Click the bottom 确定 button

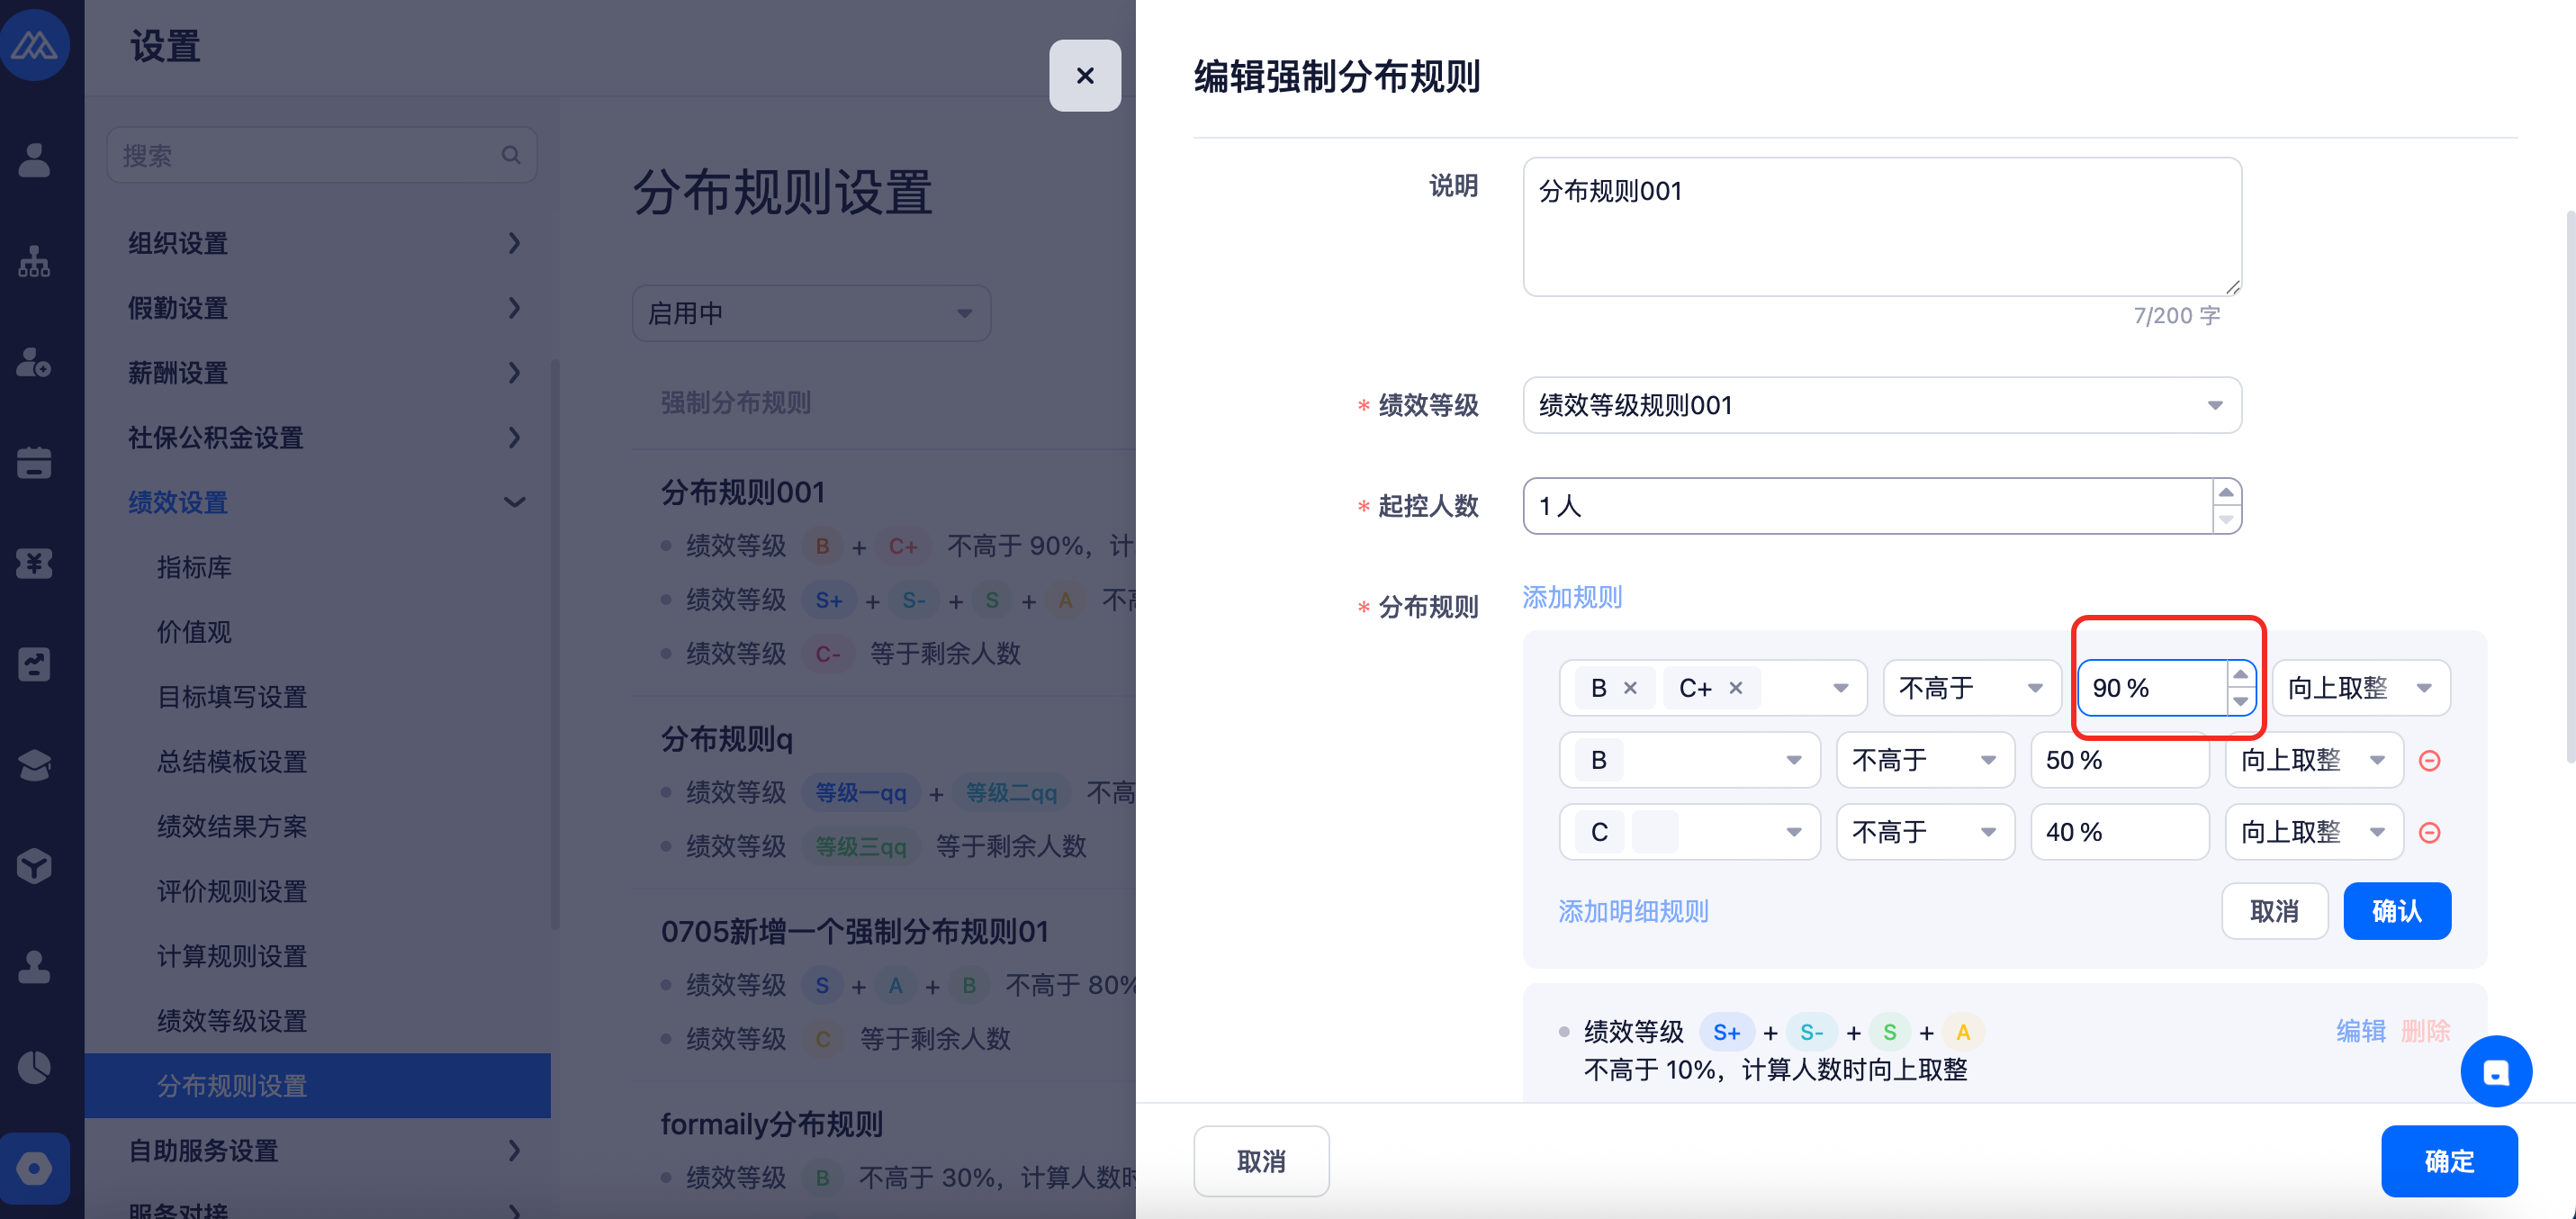(2449, 1161)
